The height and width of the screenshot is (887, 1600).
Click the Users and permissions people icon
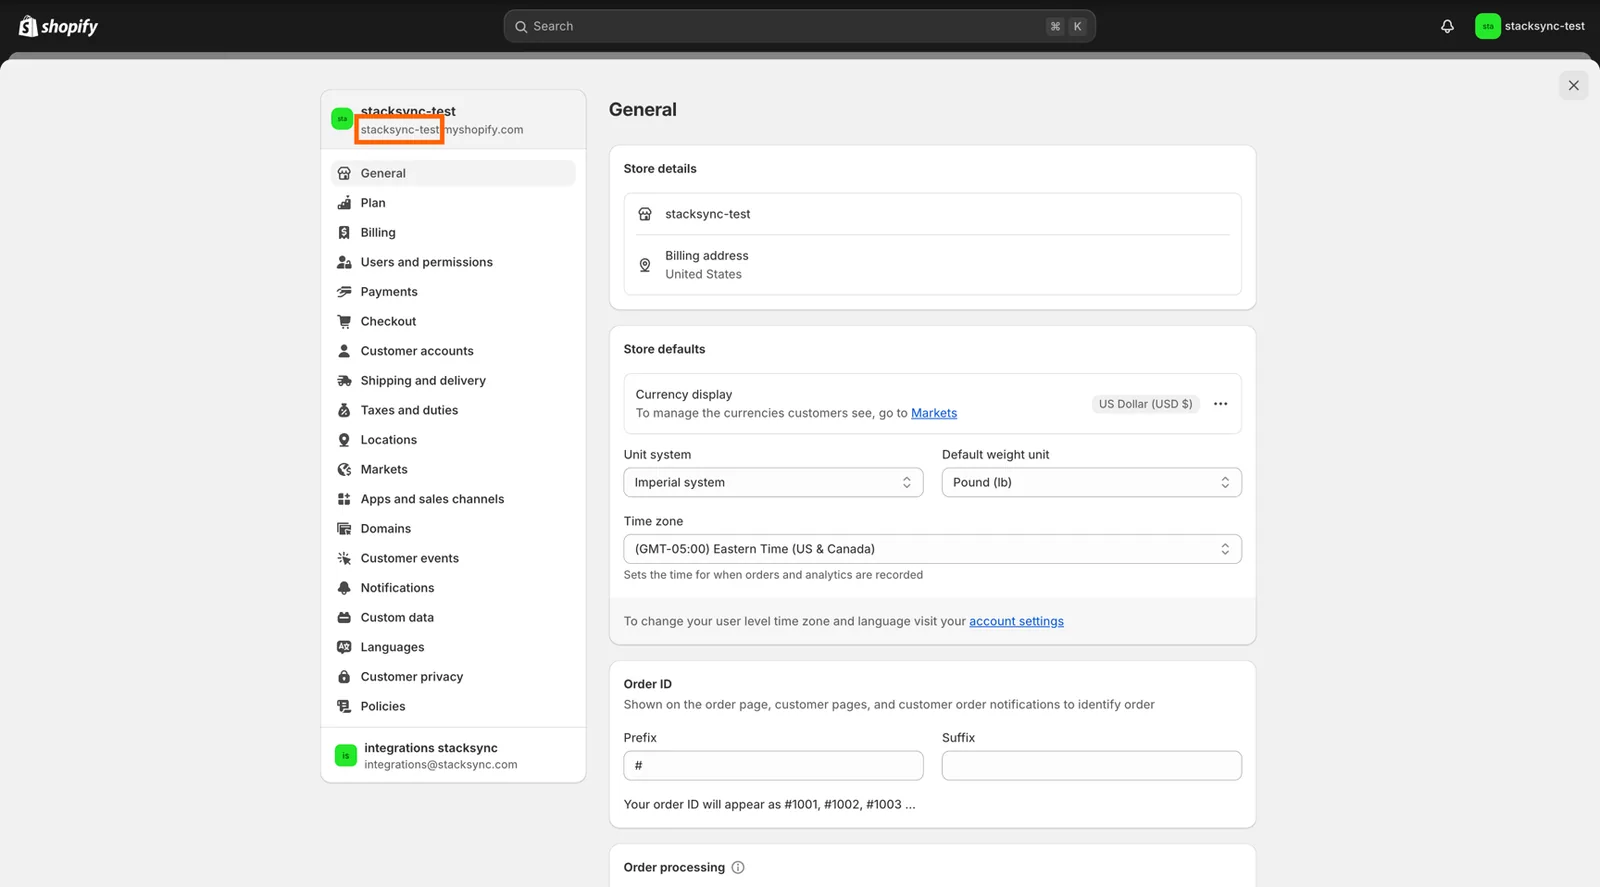[344, 262]
